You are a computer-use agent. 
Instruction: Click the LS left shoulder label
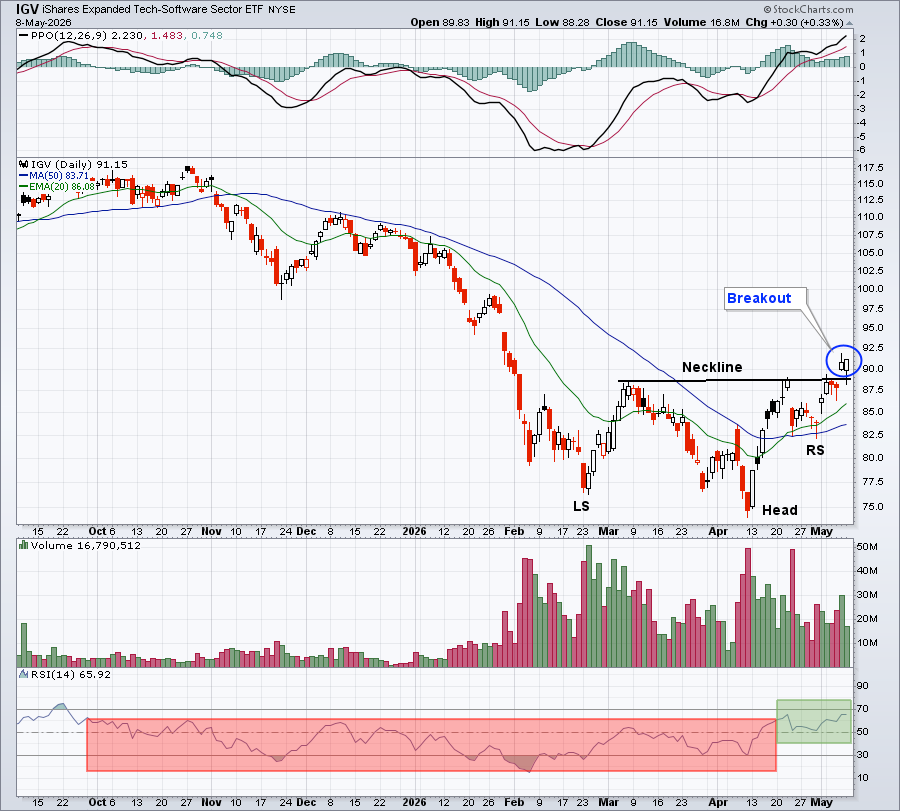pos(581,506)
